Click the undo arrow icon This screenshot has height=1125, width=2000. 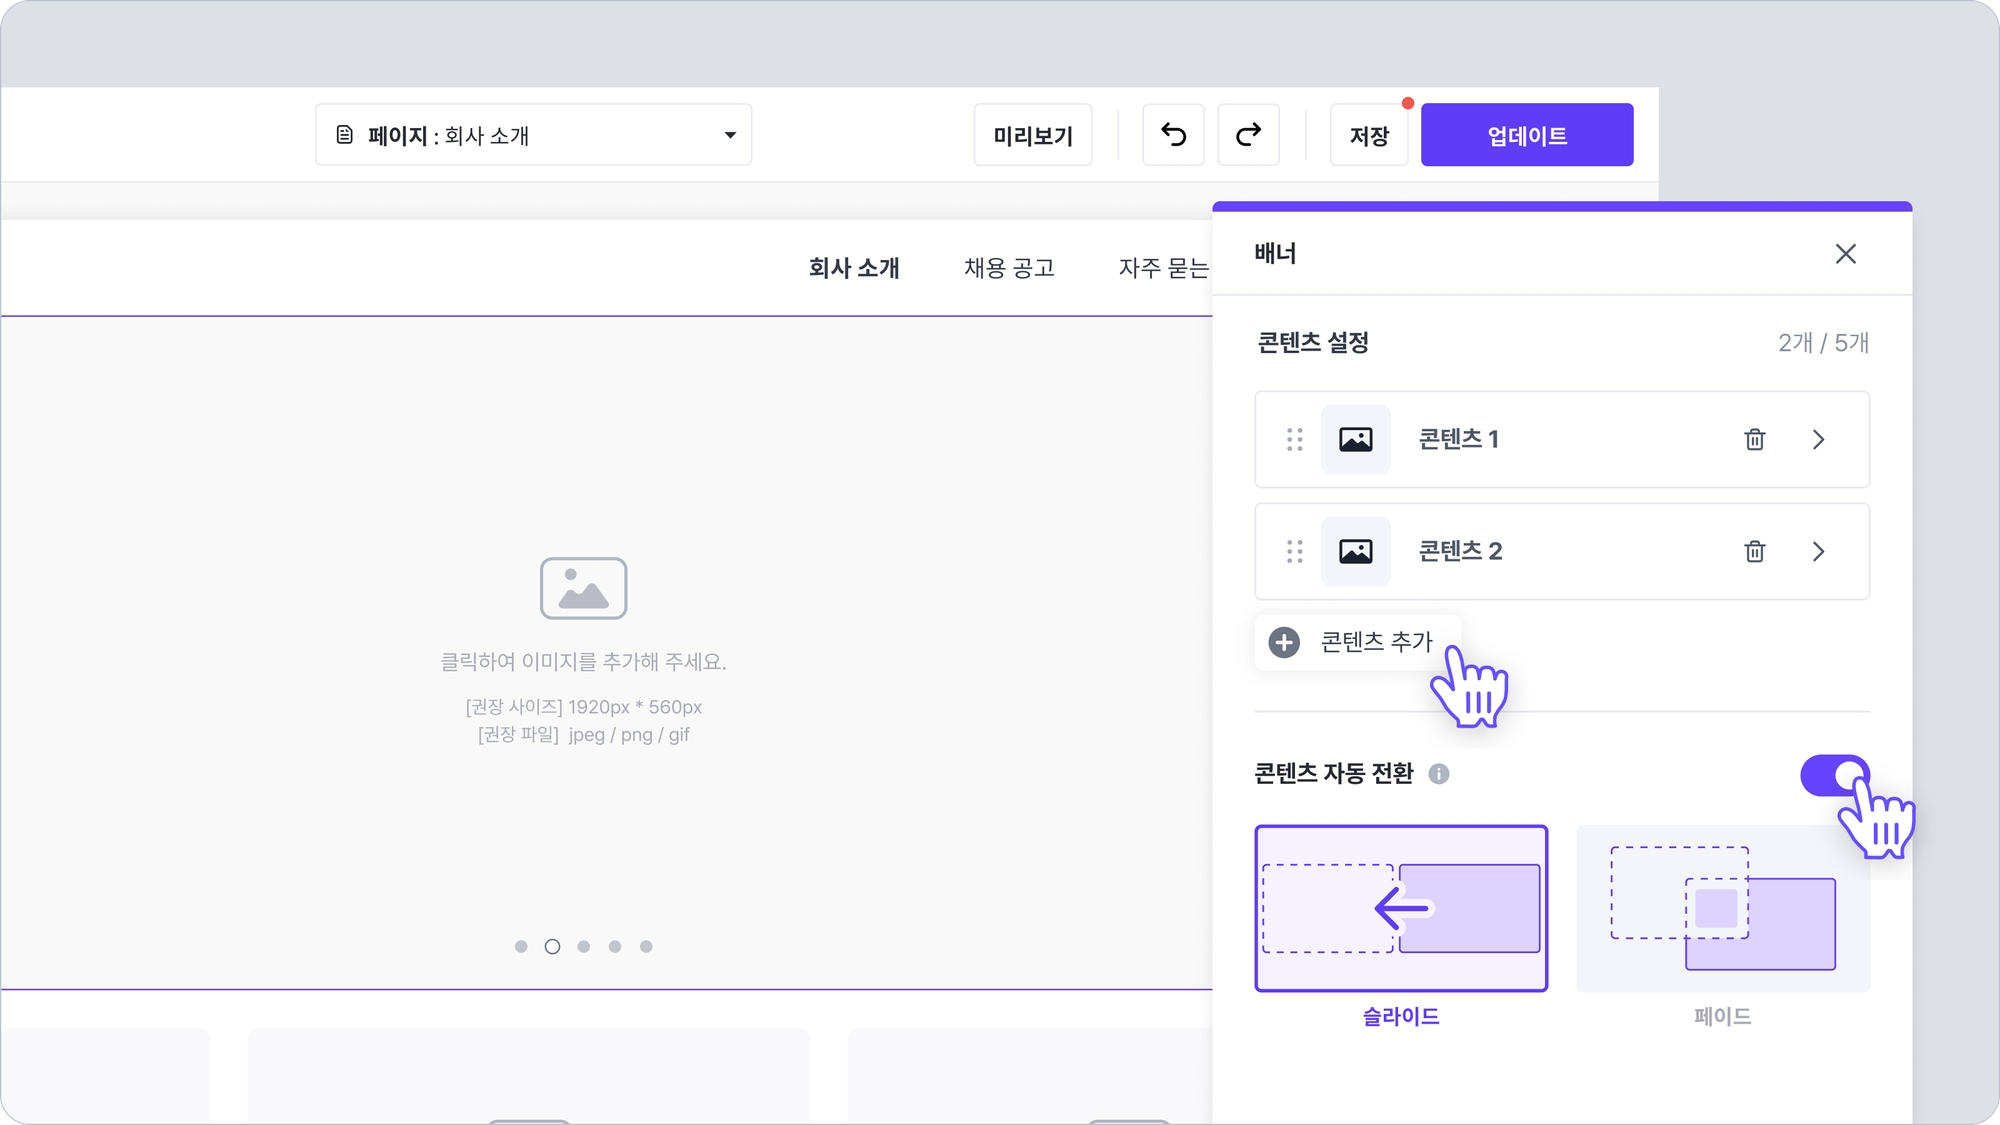(x=1173, y=135)
